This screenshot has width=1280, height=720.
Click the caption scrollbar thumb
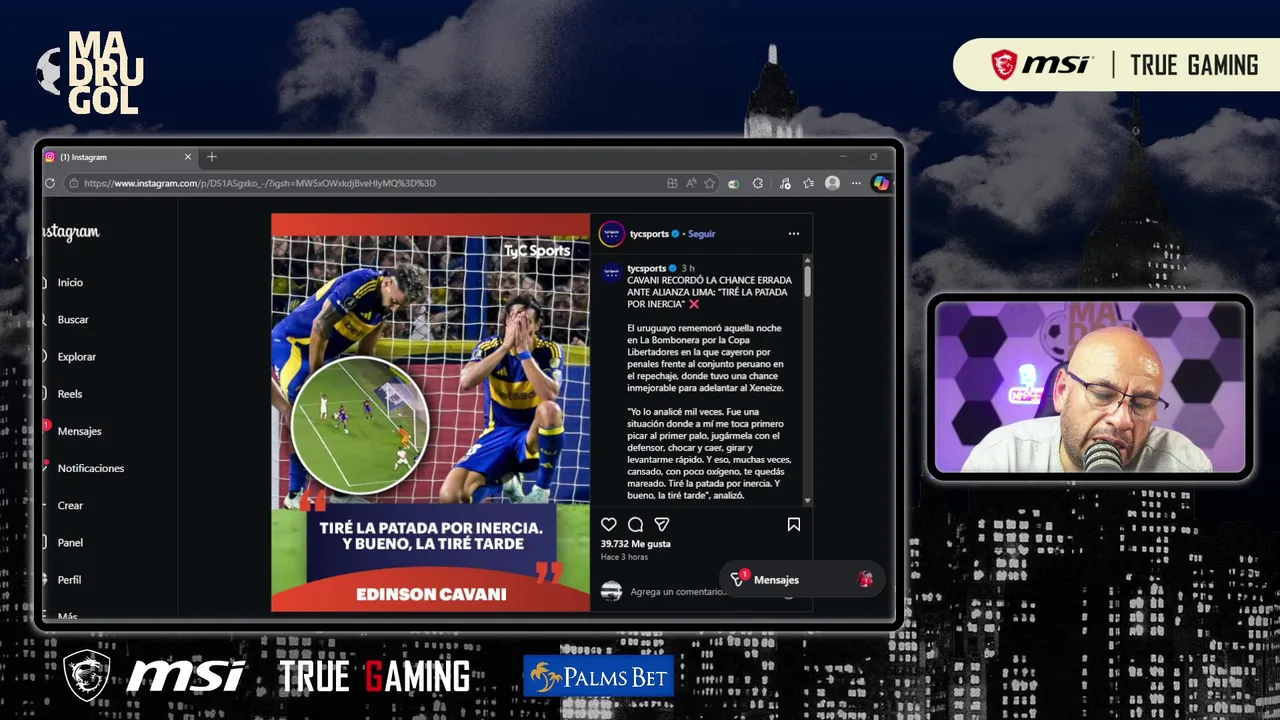(x=807, y=281)
